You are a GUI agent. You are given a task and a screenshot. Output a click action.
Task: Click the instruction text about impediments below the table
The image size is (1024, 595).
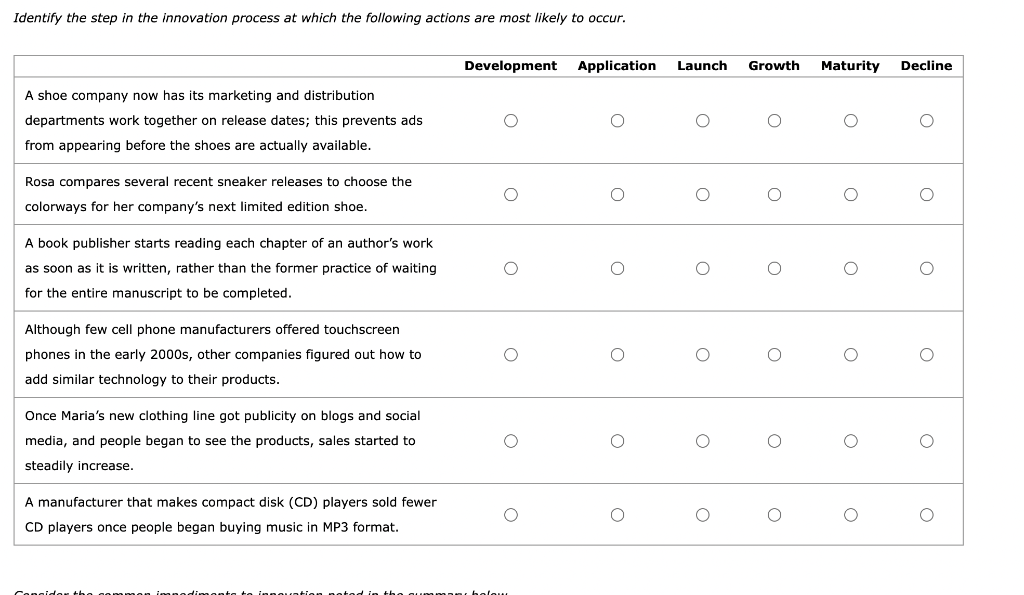(x=260, y=591)
